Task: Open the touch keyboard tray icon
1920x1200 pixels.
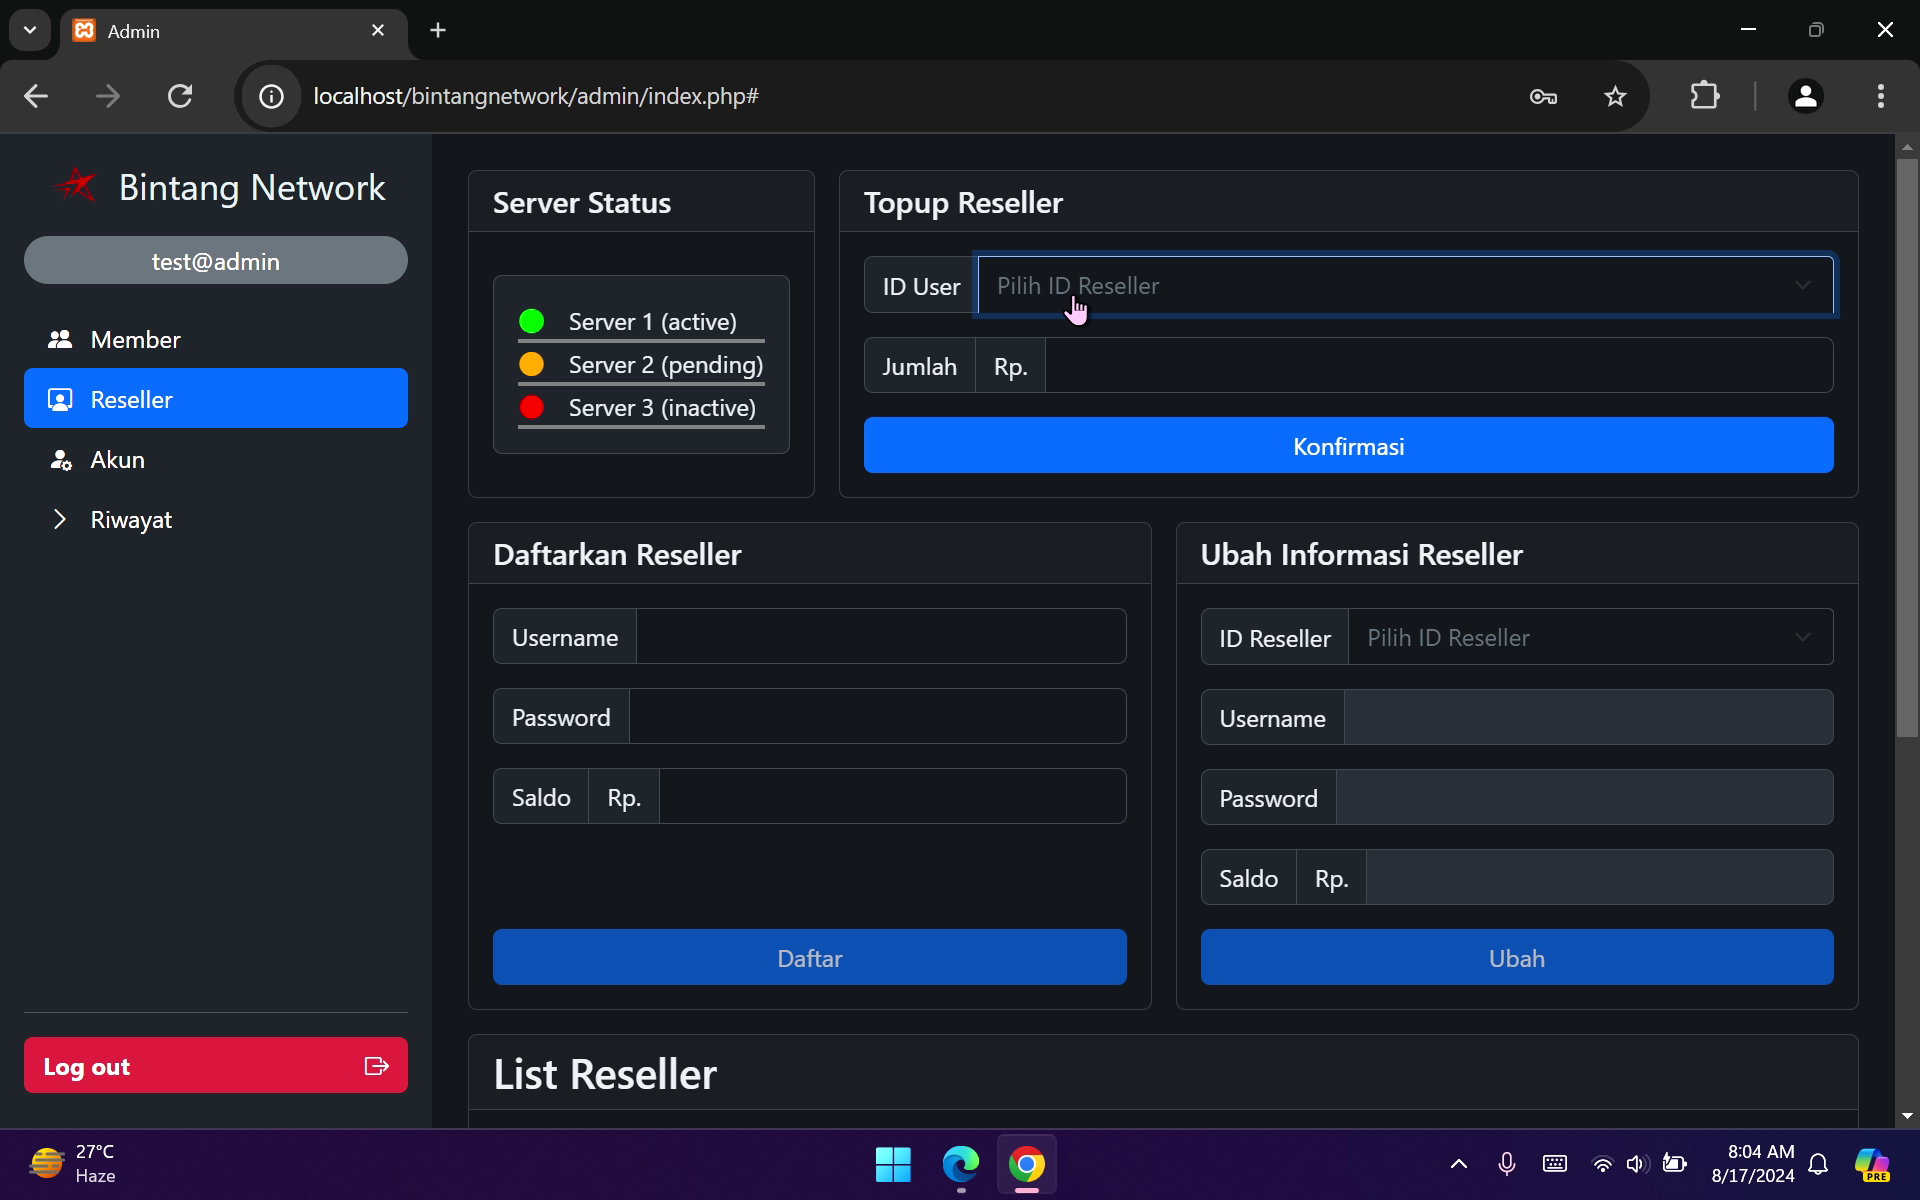Action: point(1555,1164)
